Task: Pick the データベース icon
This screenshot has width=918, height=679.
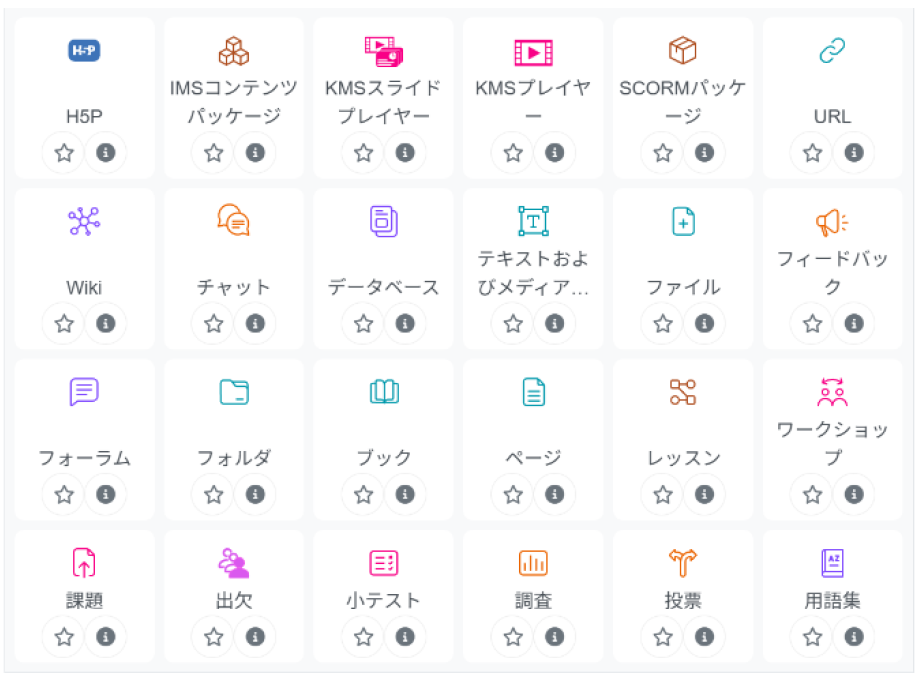Action: tap(383, 221)
